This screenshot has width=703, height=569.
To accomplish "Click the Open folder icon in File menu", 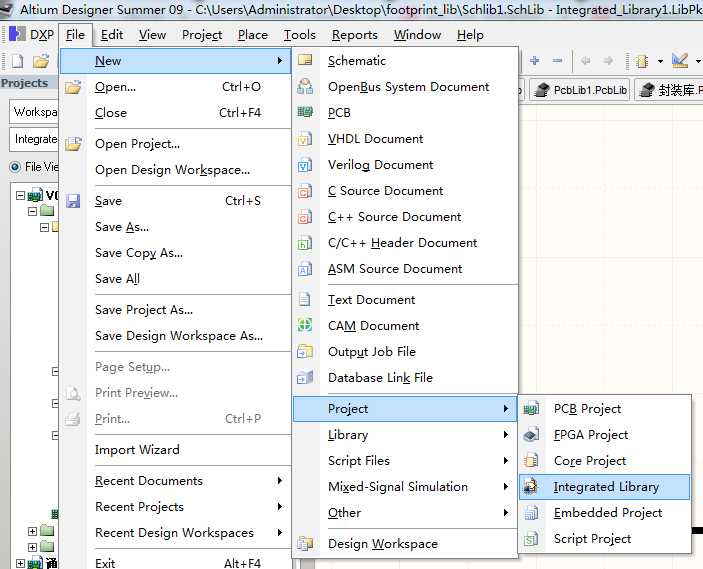I will (73, 87).
